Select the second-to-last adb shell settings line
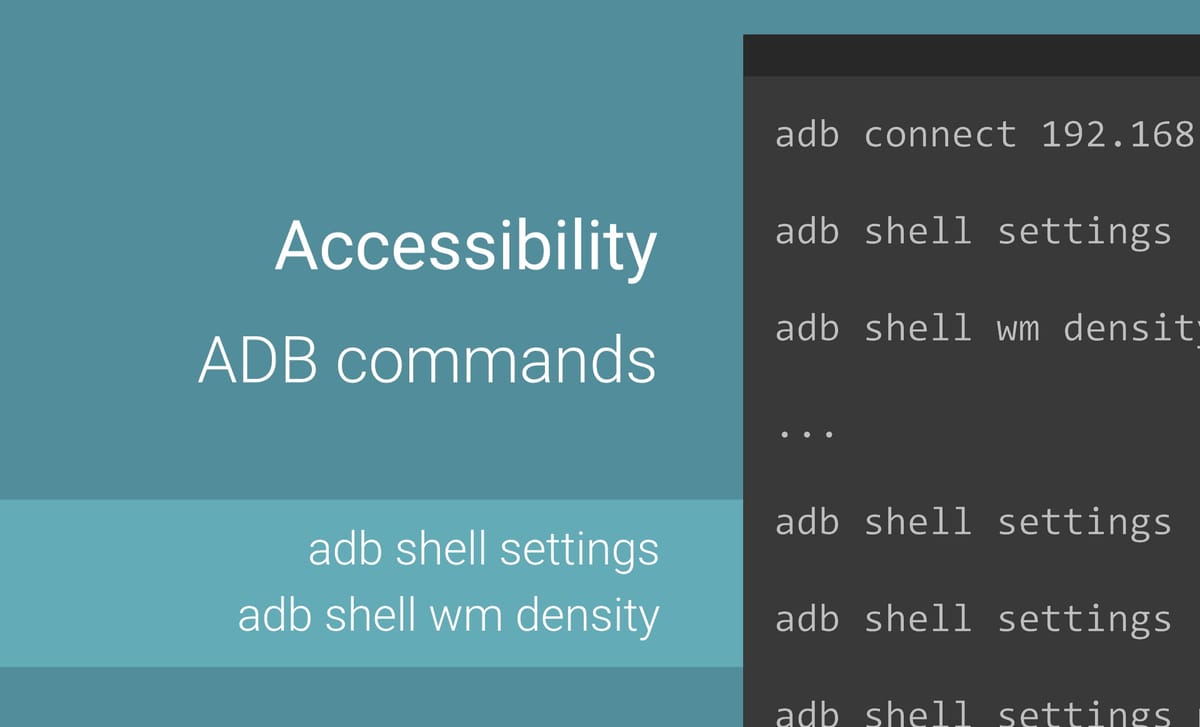Screen dimensions: 1200x727 pyautogui.click(x=973, y=620)
